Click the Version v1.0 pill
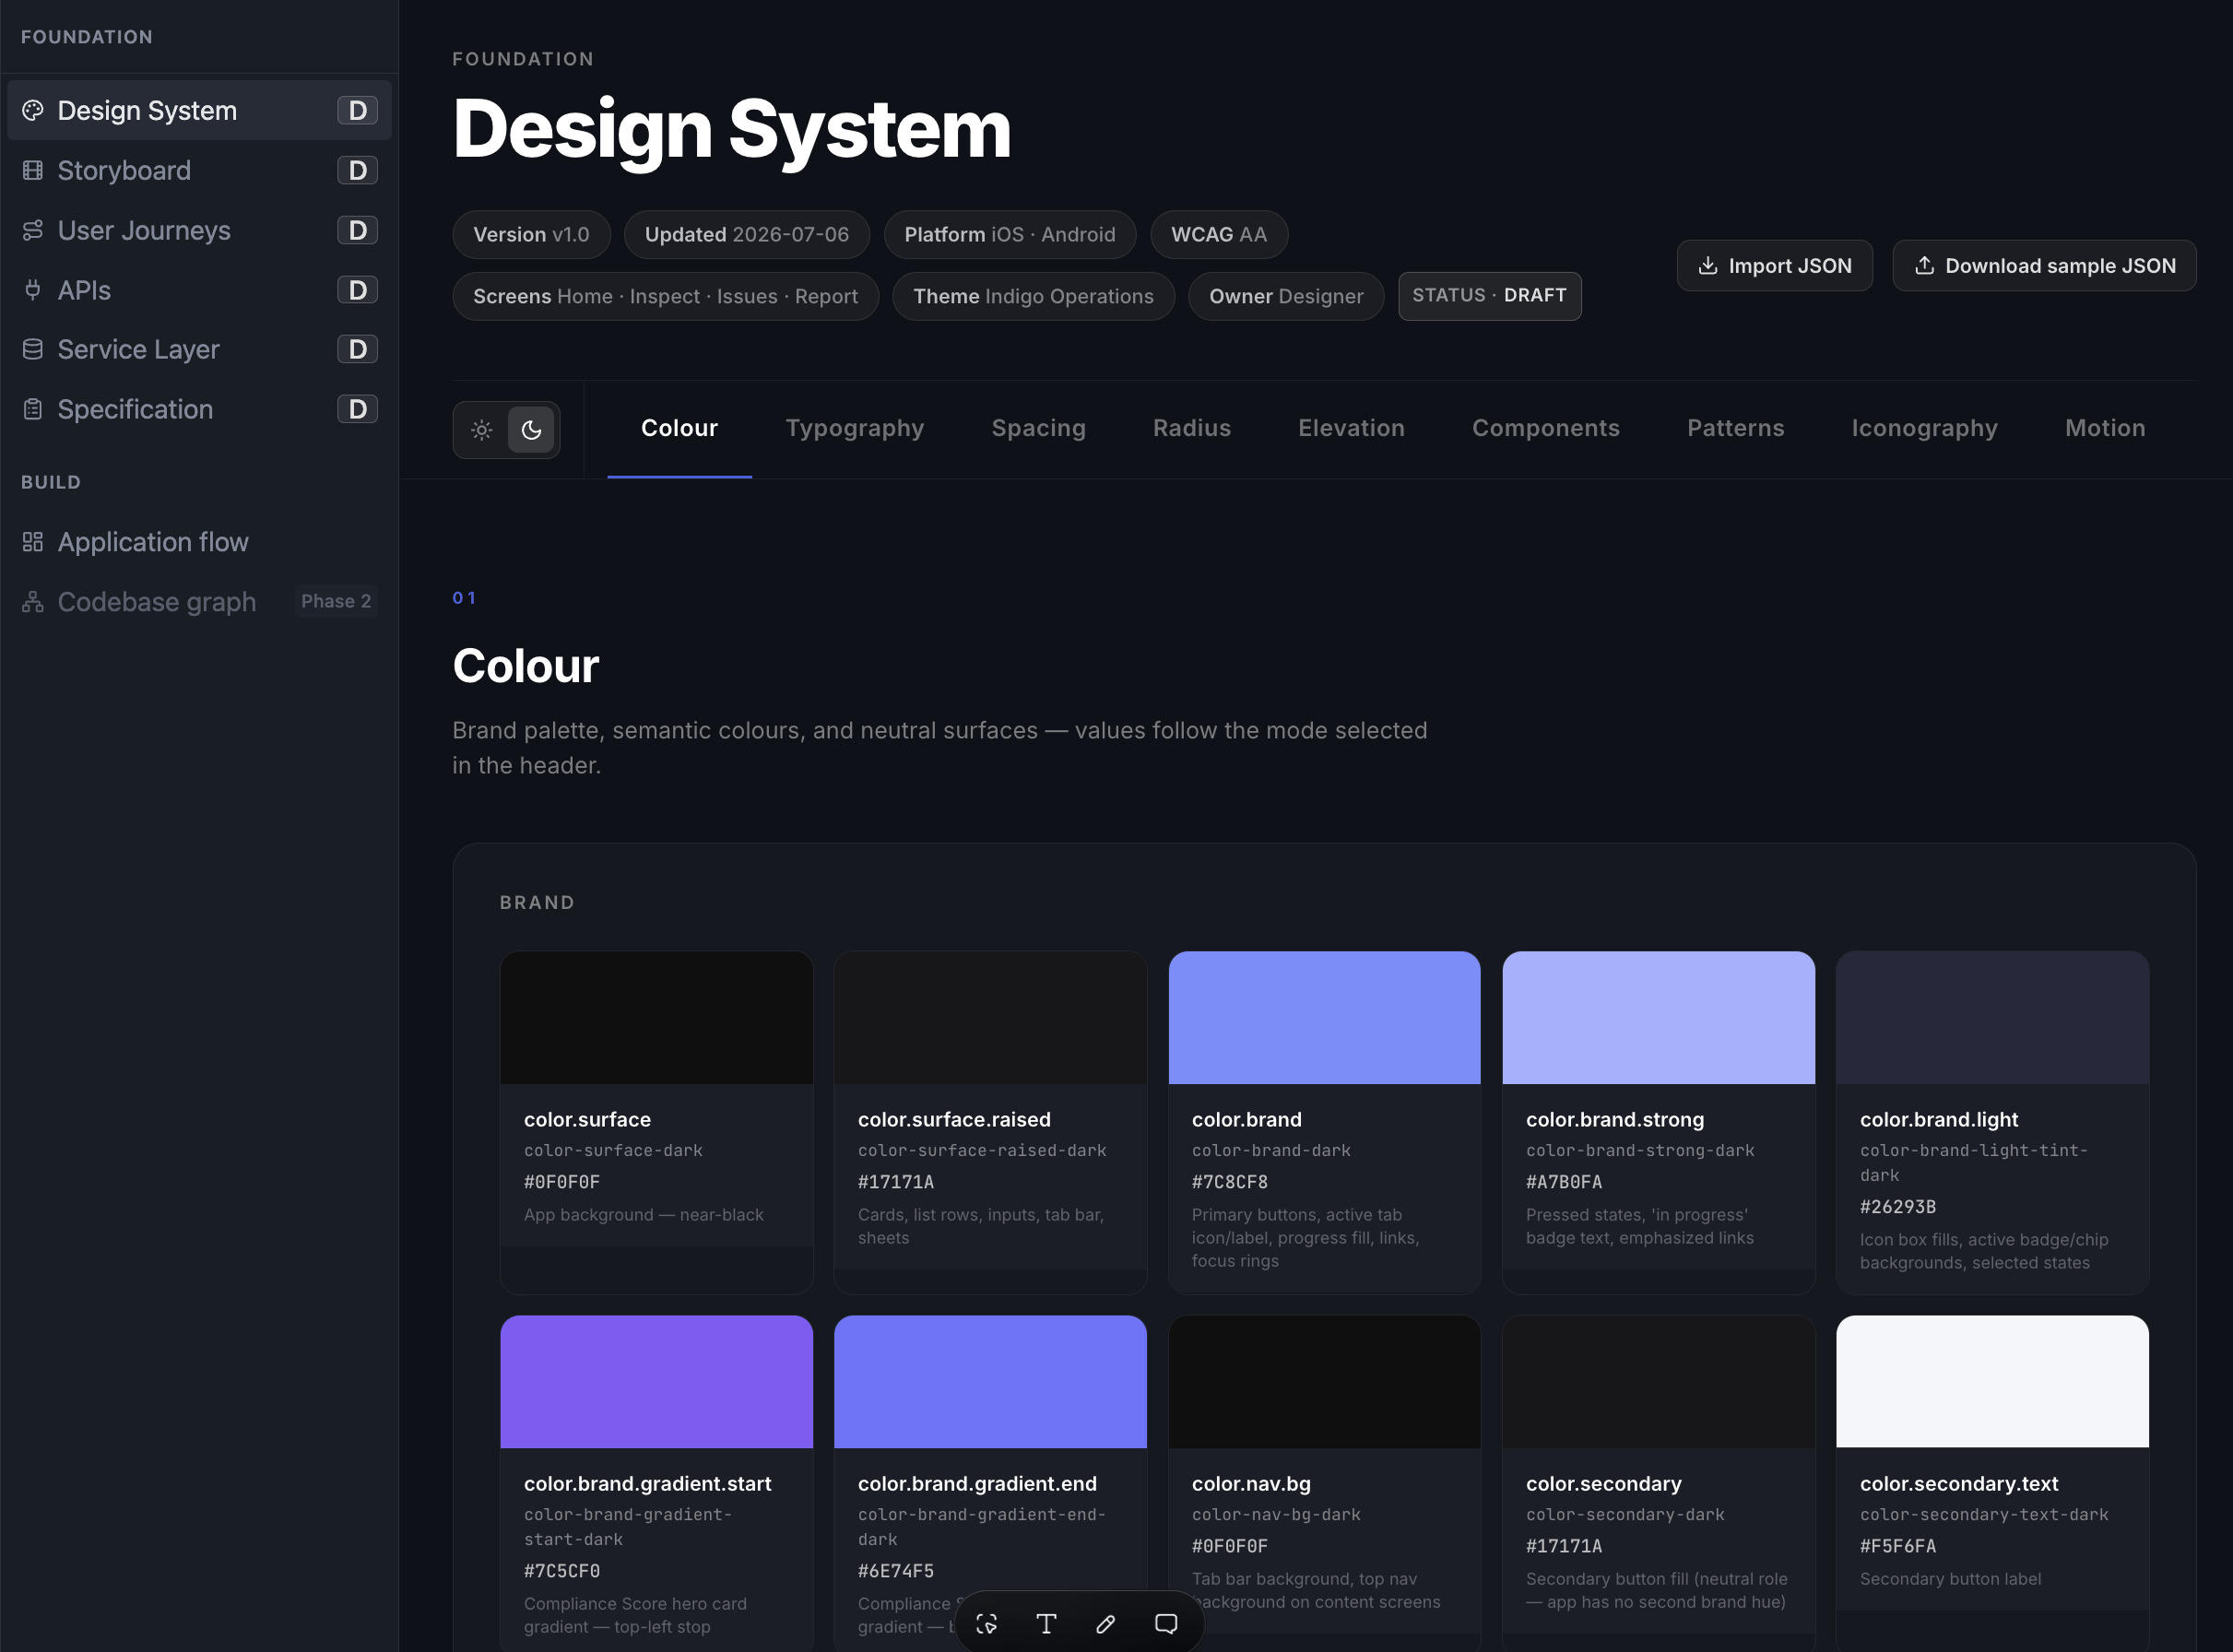 coord(531,235)
